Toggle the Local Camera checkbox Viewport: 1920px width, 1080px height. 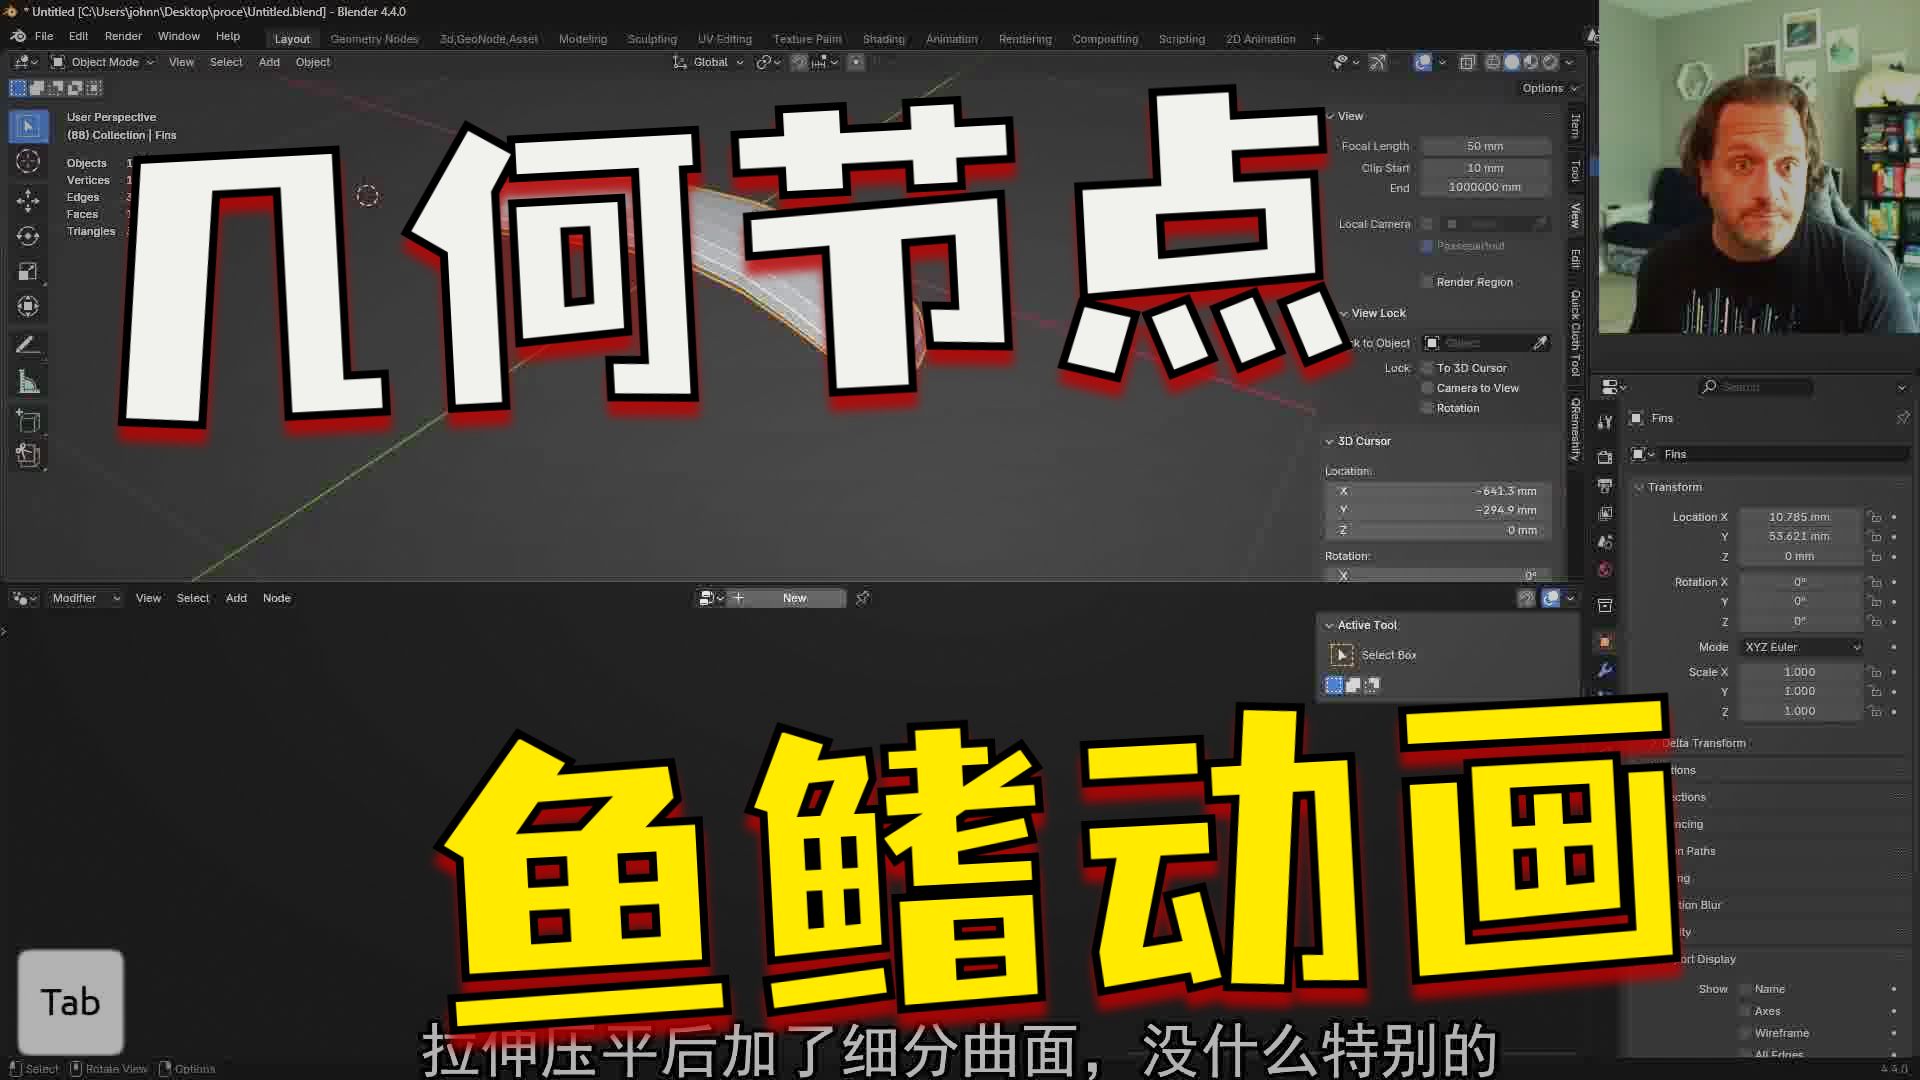[x=1427, y=224]
